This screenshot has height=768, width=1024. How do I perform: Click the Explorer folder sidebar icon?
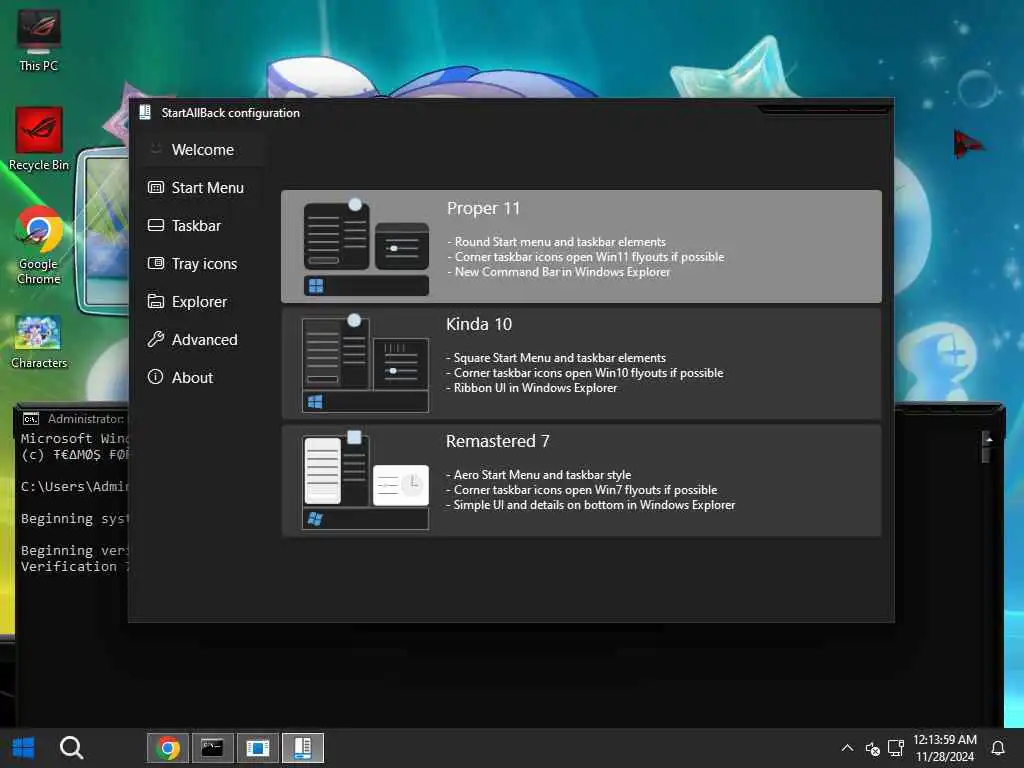click(155, 301)
